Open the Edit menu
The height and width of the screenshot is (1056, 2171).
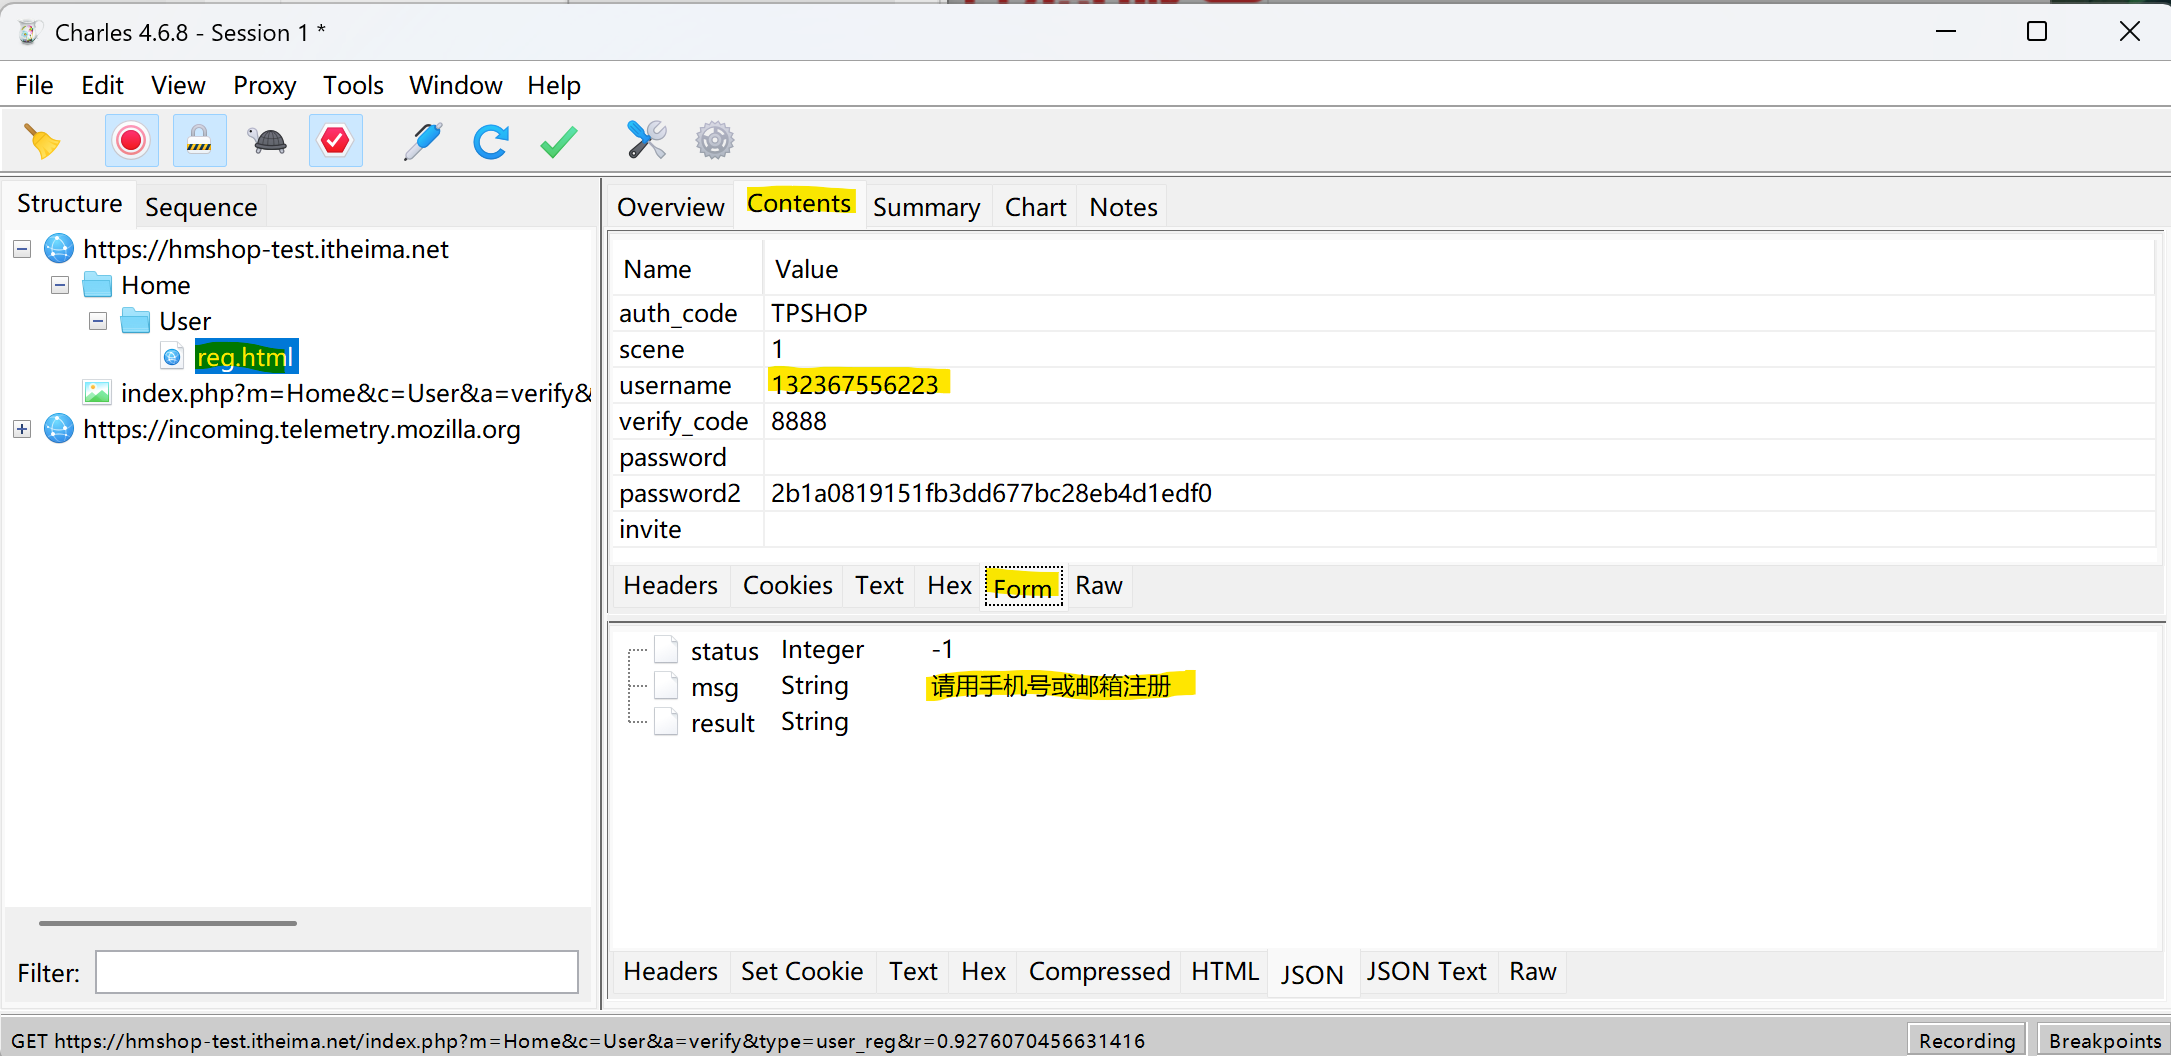coord(102,85)
